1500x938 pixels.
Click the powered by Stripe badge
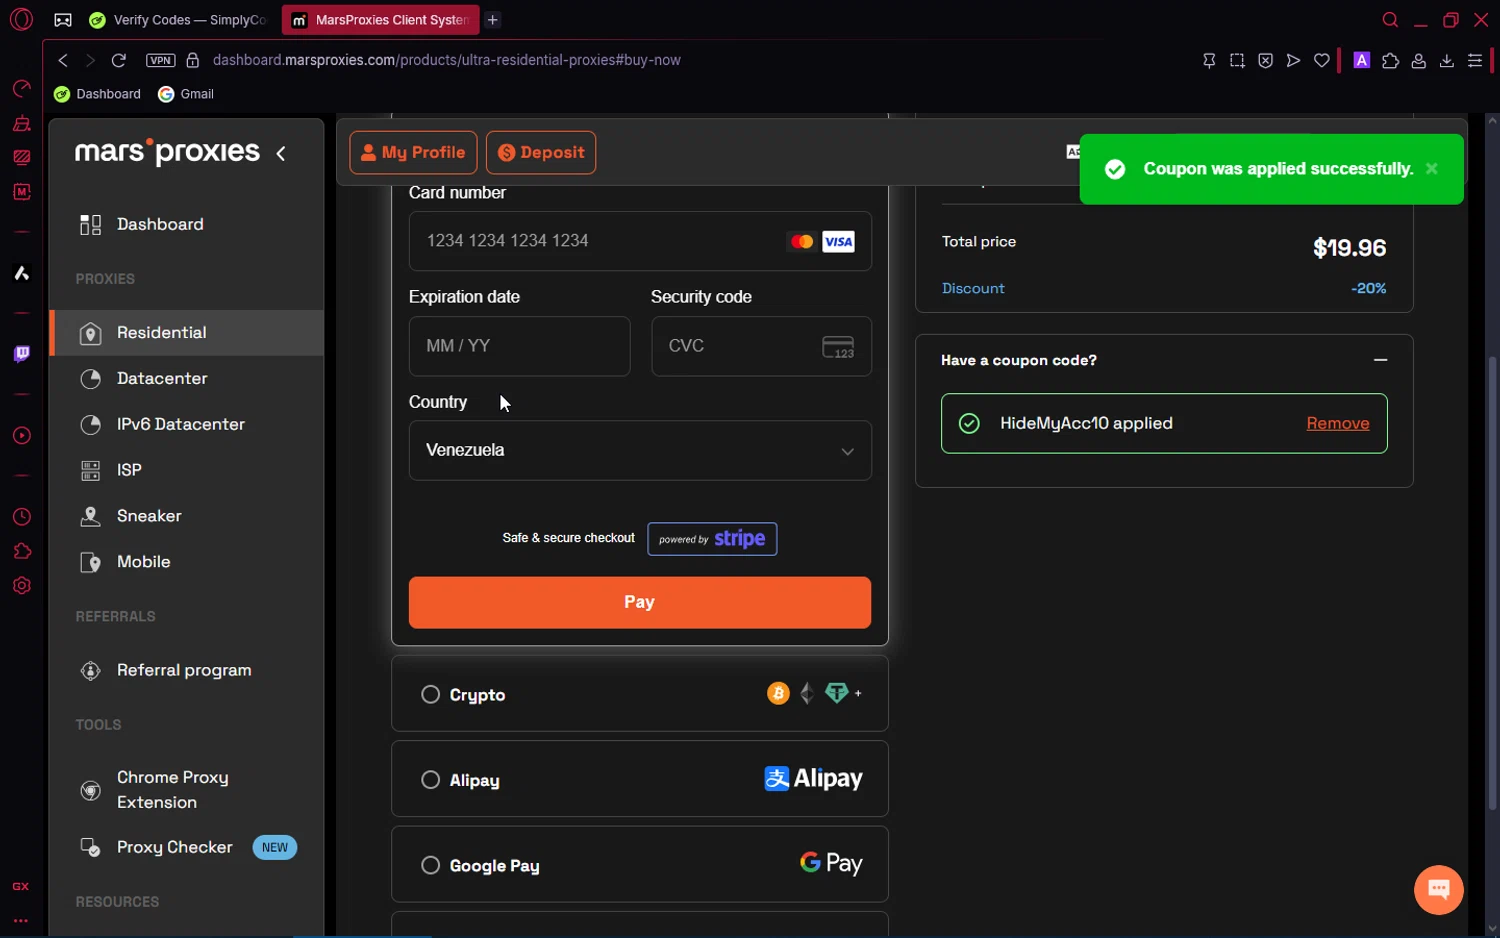tap(712, 539)
